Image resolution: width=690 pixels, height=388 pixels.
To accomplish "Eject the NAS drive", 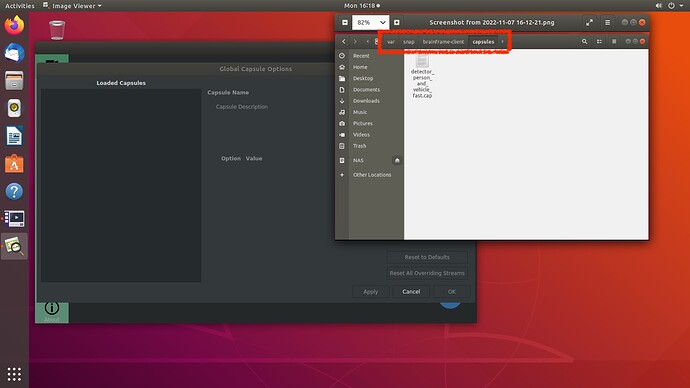I will tap(397, 160).
